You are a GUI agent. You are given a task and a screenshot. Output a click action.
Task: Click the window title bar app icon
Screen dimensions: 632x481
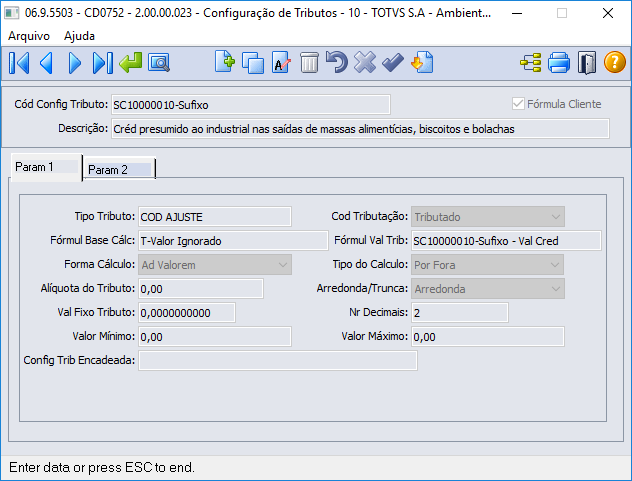pos(11,13)
